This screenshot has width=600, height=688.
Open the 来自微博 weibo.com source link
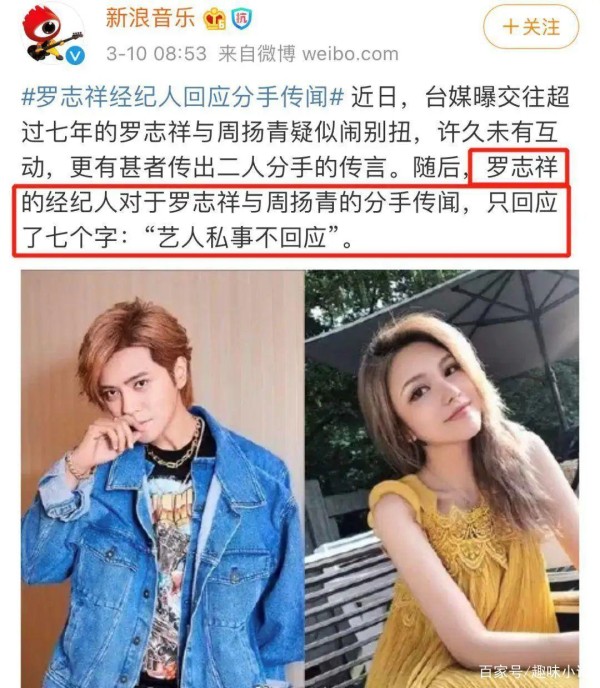[308, 54]
